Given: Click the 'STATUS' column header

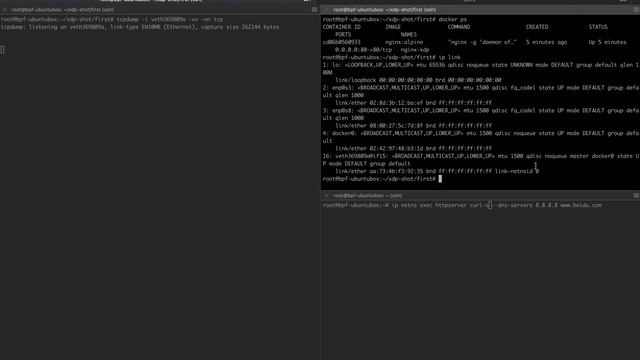Looking at the screenshot, I should coord(598,27).
